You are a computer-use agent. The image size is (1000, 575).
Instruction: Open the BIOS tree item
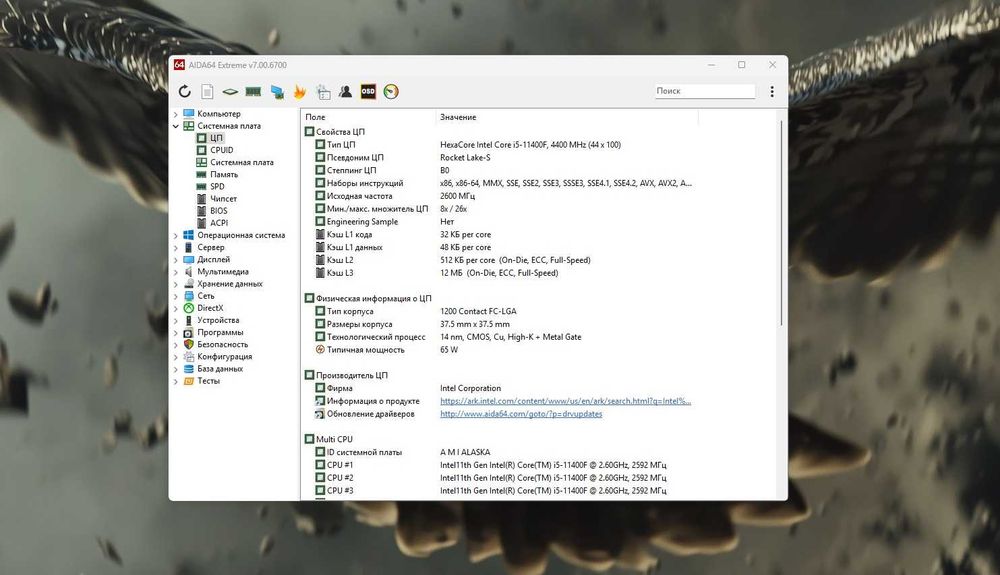(x=219, y=210)
